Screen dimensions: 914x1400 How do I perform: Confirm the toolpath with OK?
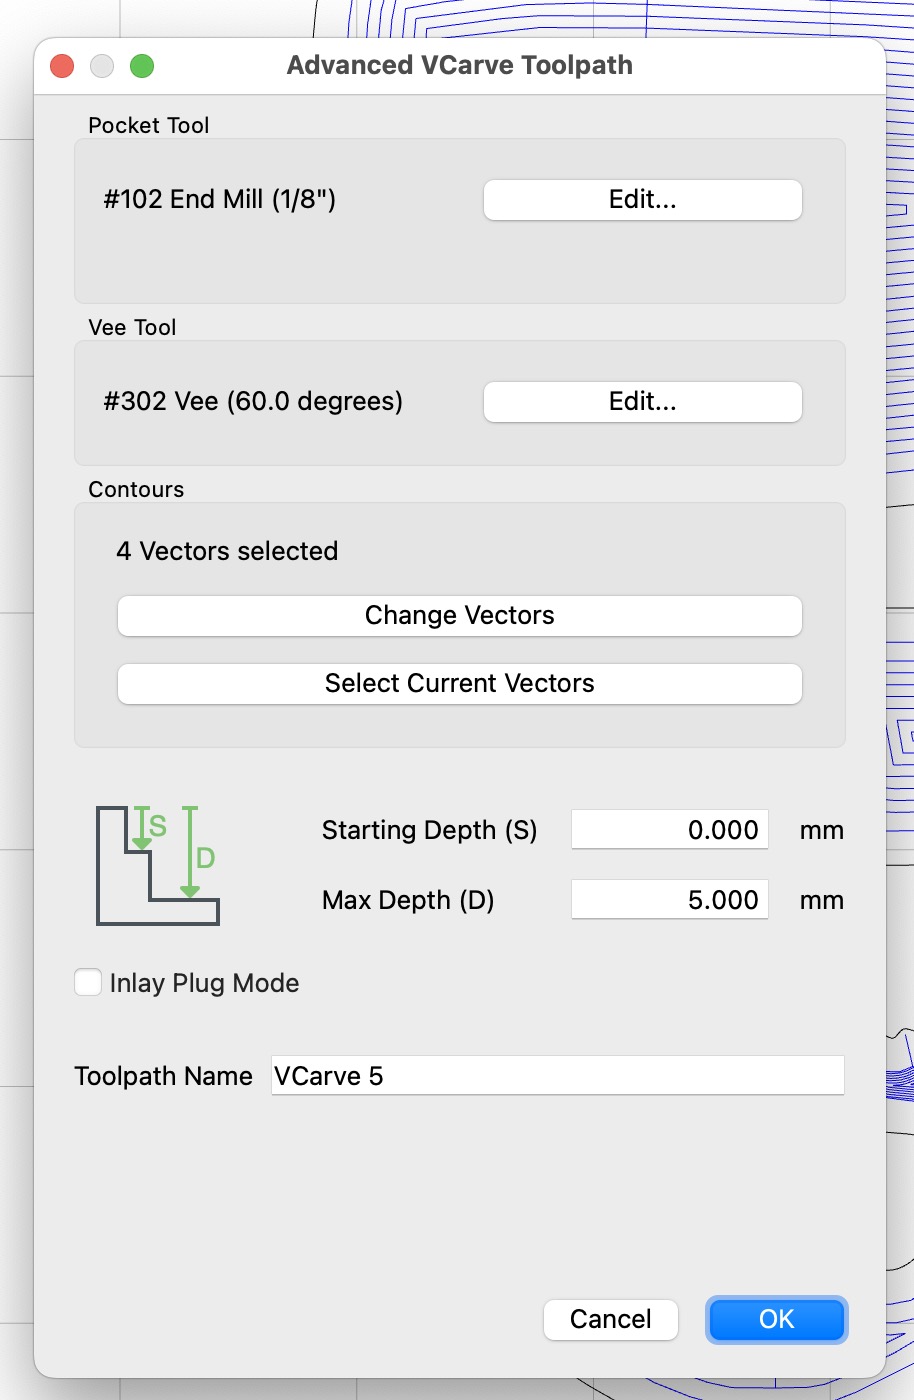point(777,1319)
